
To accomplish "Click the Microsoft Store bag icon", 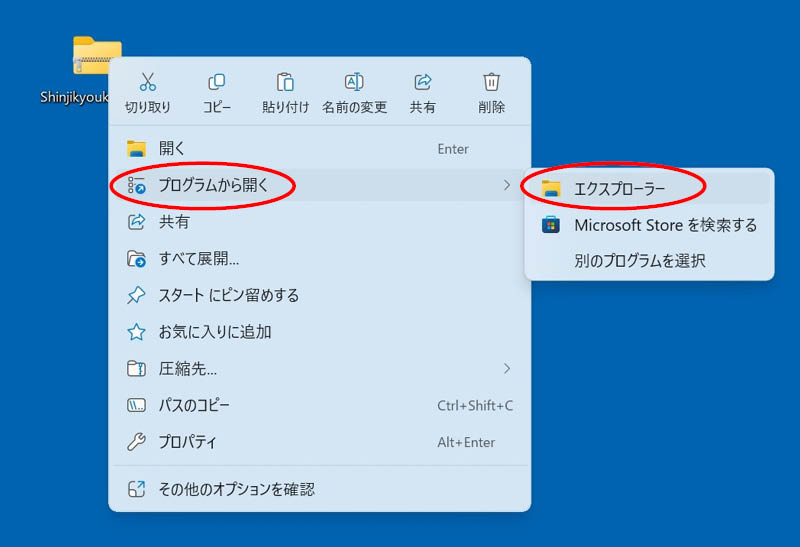I will 551,225.
